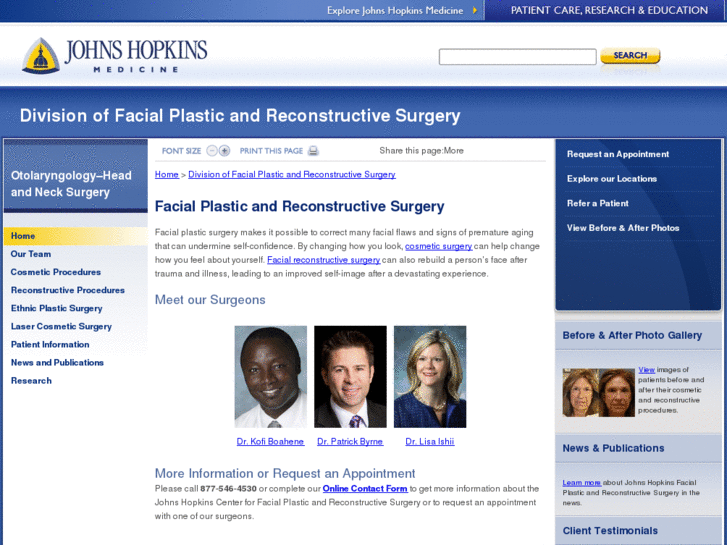The height and width of the screenshot is (545, 727).
Task: Open the Dr. Patrick Byrne link
Action: coord(350,442)
